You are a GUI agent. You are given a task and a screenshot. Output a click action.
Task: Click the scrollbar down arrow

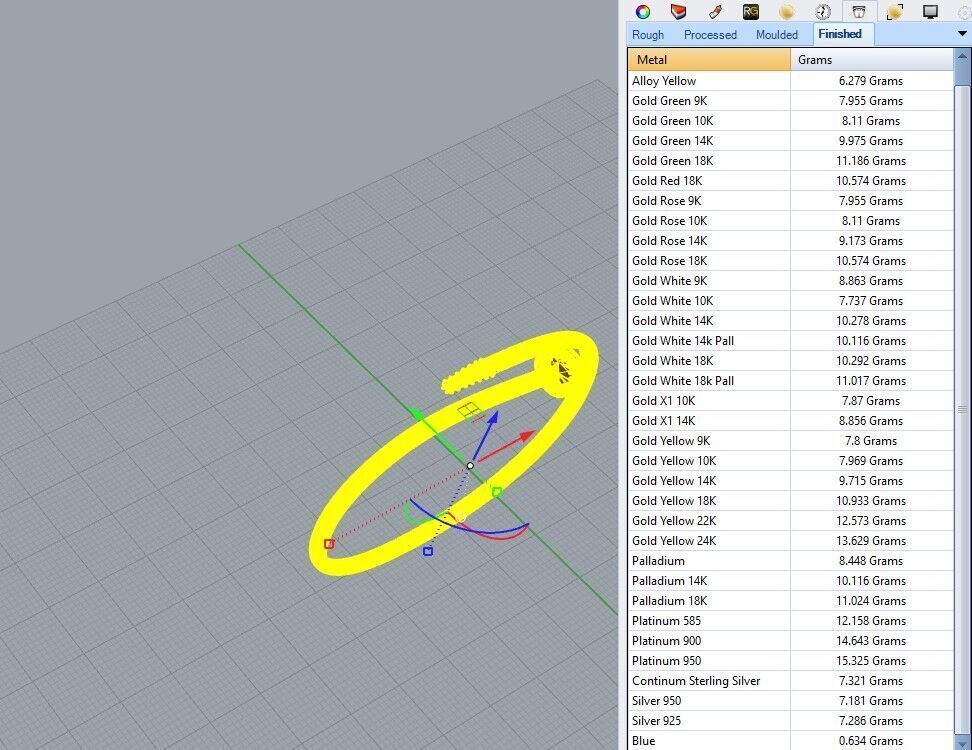(x=962, y=742)
